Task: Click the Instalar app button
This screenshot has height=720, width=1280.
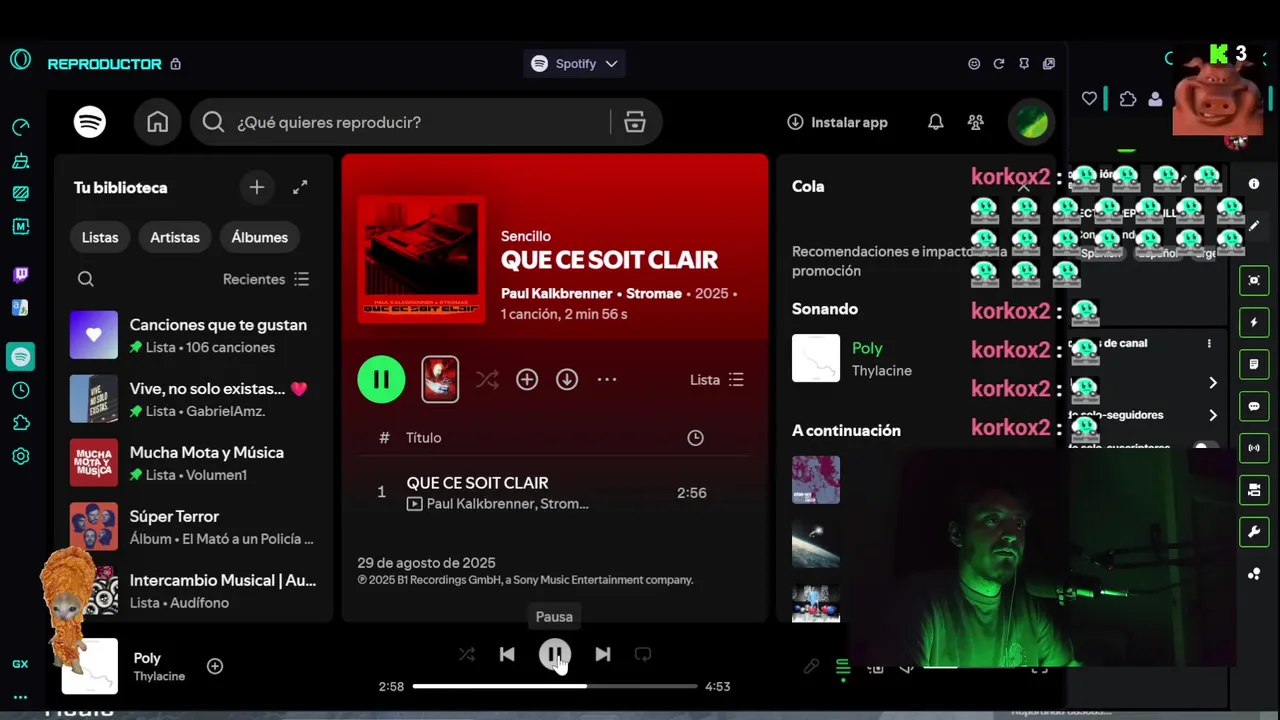Action: (837, 122)
